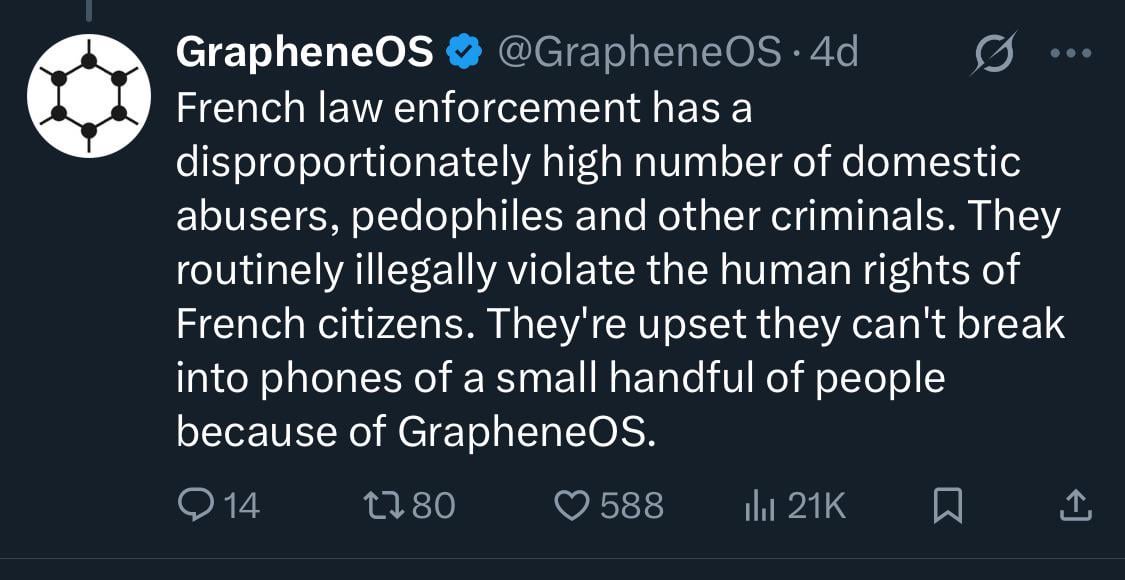Open the GrapheneOS profile avatar

[x=88, y=95]
